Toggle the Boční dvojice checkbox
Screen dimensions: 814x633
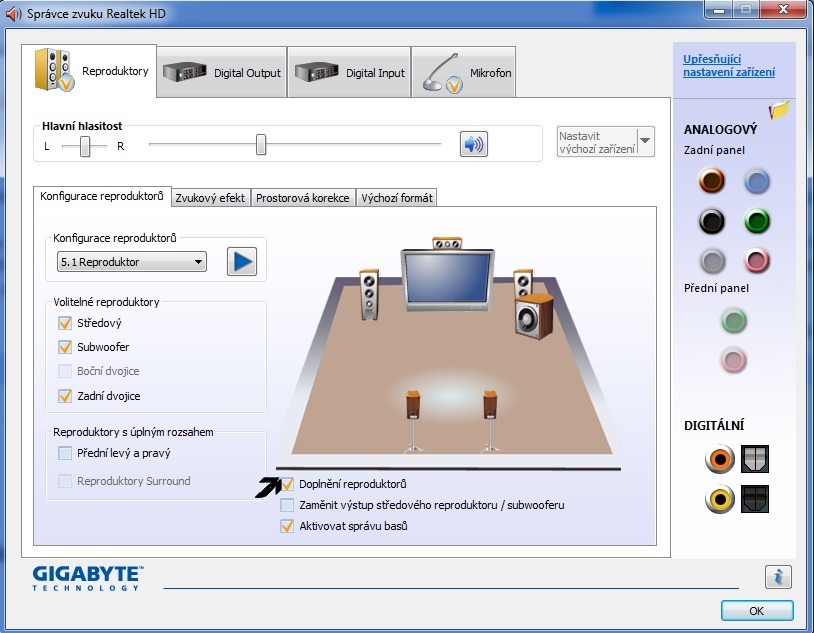tap(65, 371)
